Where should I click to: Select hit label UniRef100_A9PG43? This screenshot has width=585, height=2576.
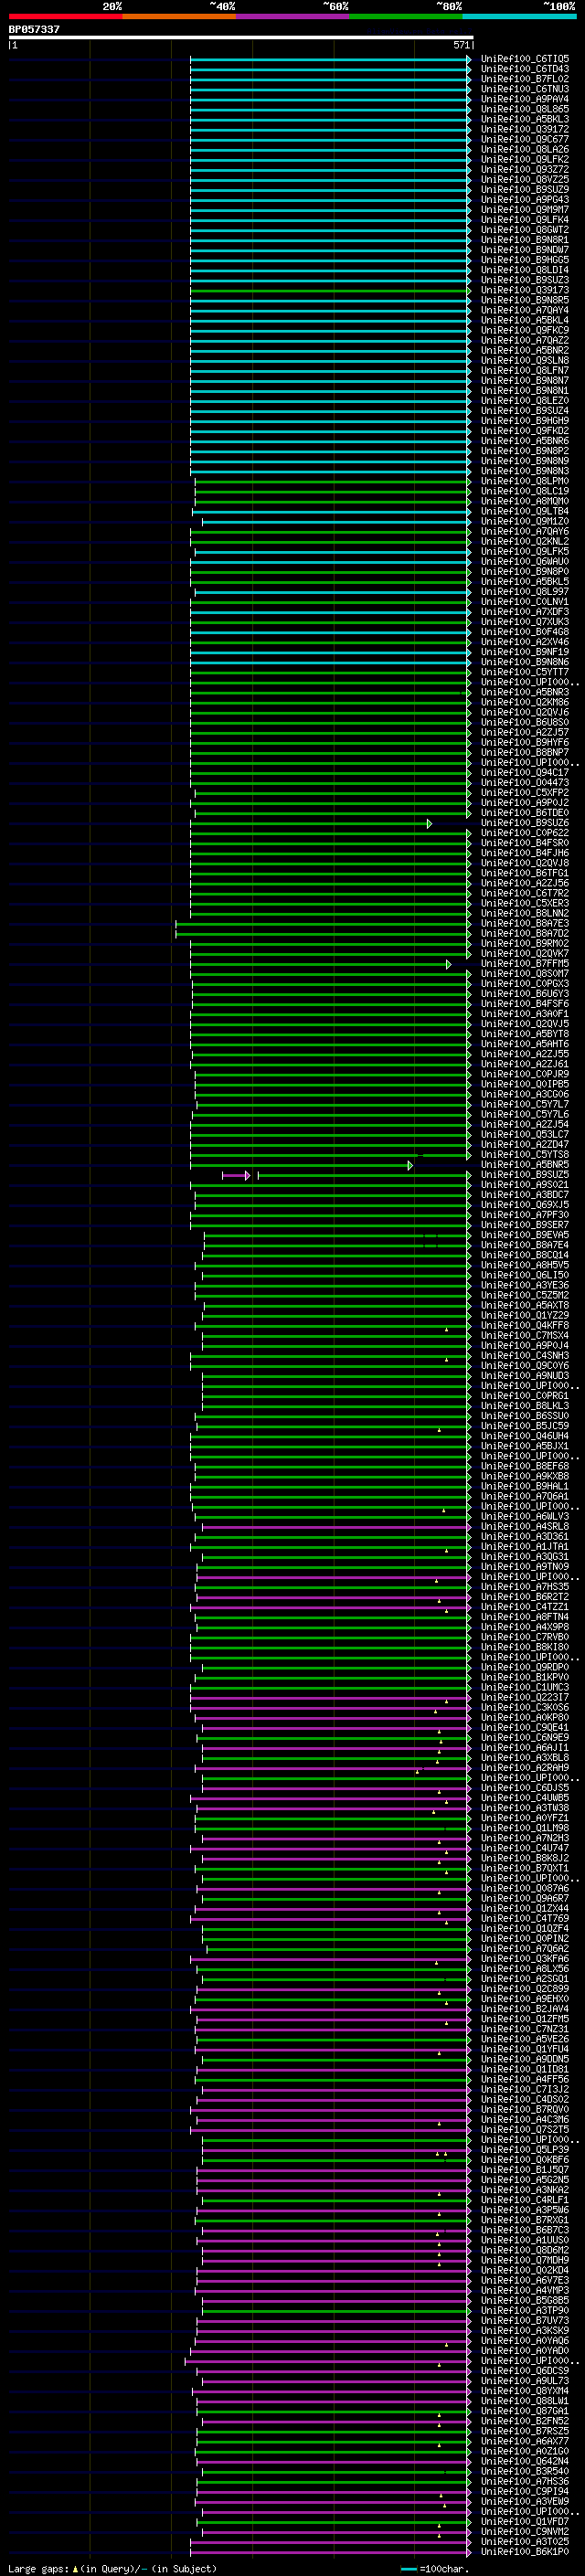point(525,200)
